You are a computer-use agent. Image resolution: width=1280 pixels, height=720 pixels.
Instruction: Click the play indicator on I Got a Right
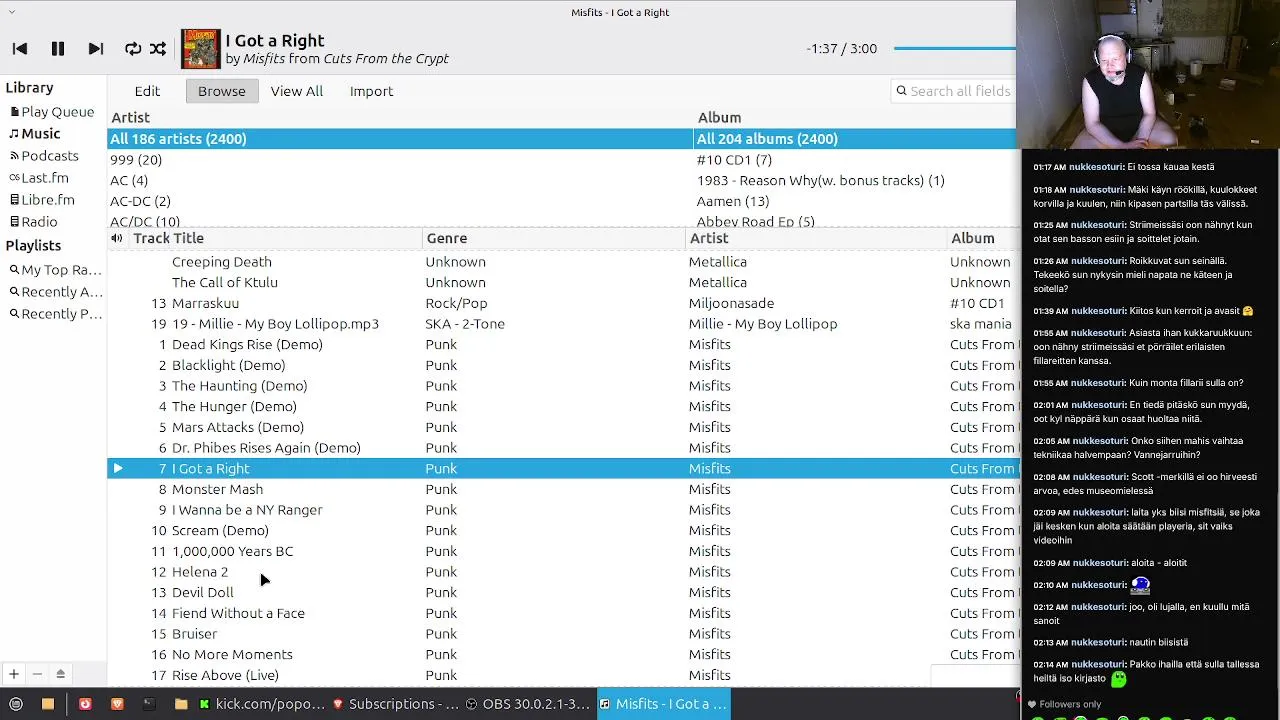pos(118,468)
